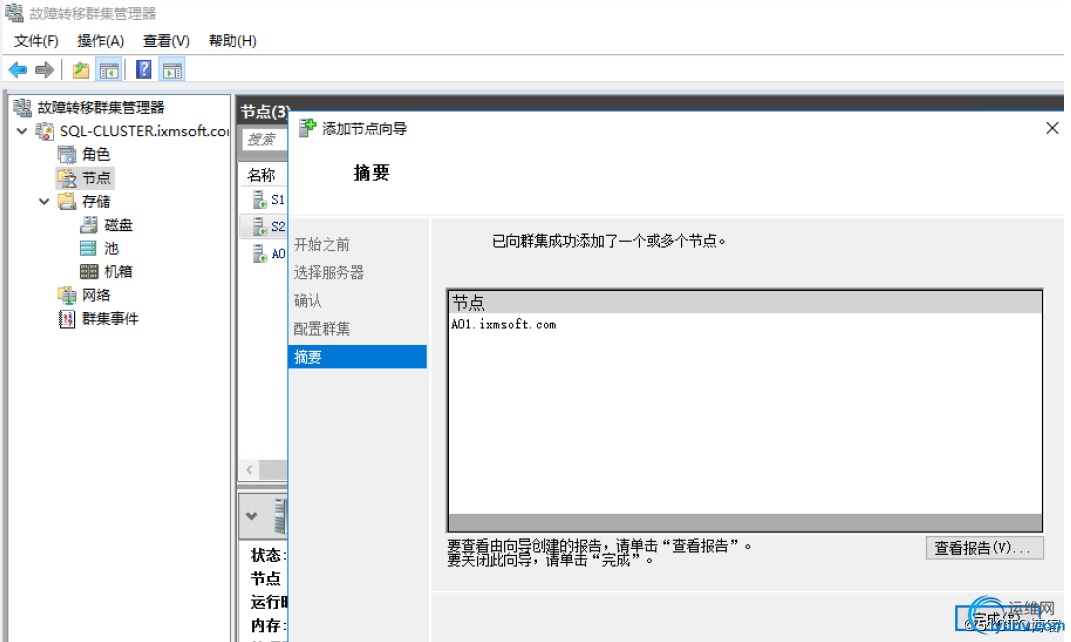This screenshot has width=1071, height=642.
Task: Click the 开始之前 wizard step
Action: coord(322,245)
